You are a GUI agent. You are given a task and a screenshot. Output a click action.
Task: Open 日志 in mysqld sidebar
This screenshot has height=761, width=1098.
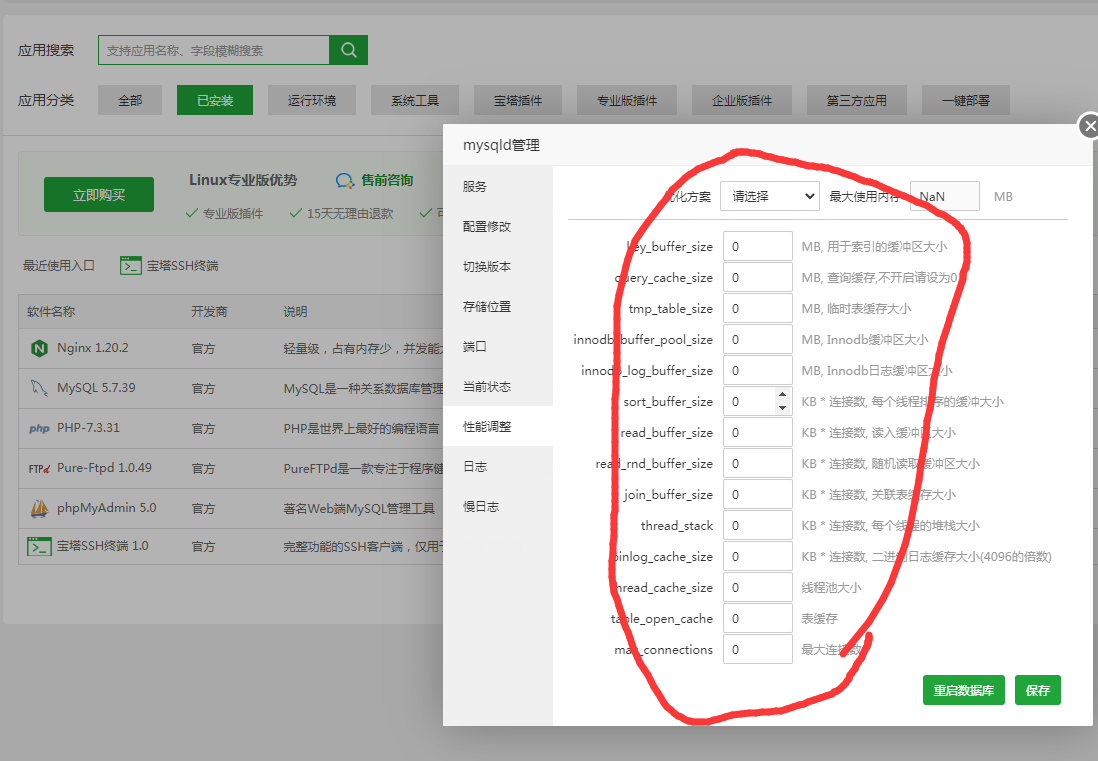click(498, 466)
